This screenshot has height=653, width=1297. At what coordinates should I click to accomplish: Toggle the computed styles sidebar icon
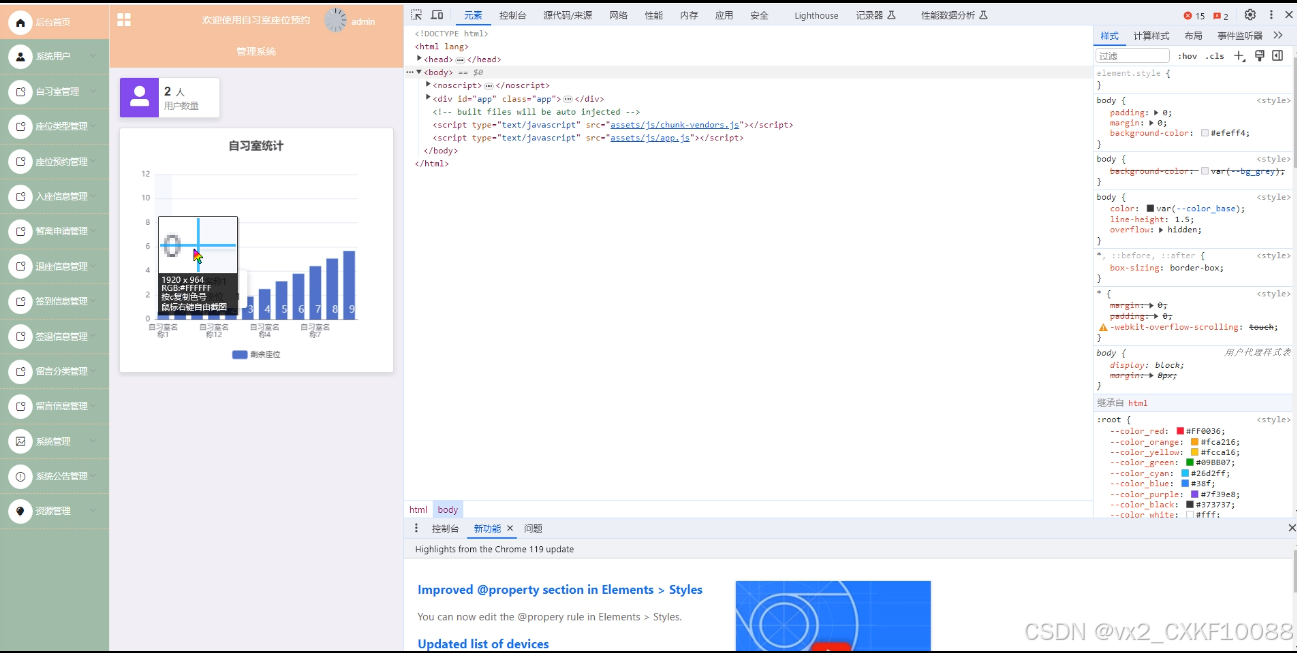(1278, 56)
